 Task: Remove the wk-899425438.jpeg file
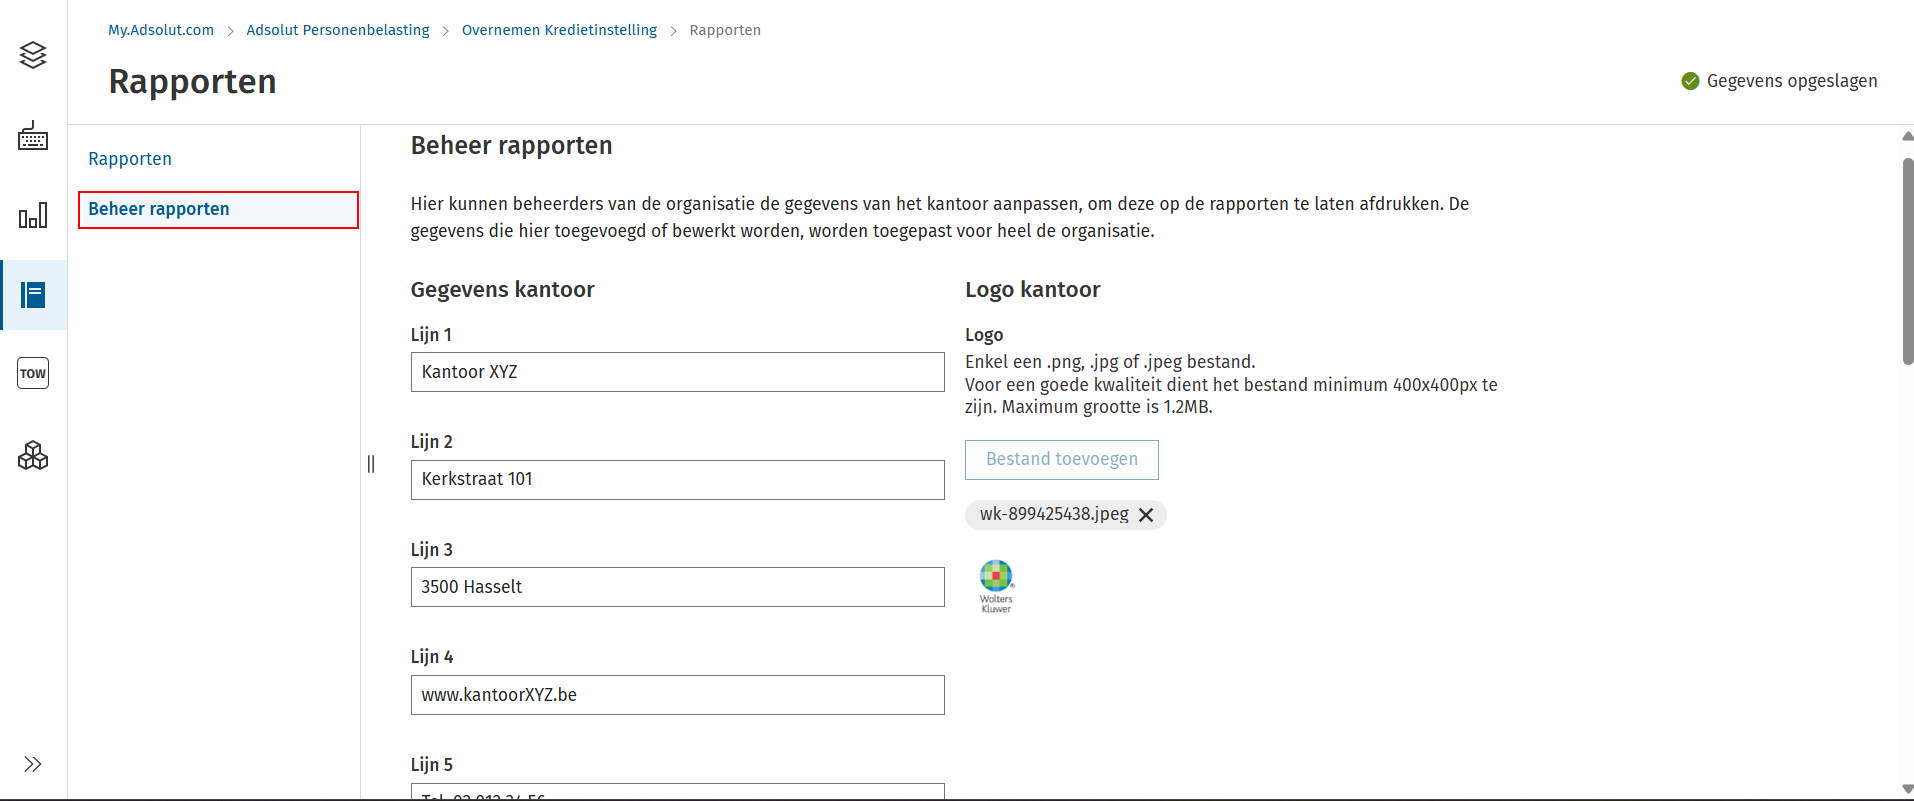1146,515
